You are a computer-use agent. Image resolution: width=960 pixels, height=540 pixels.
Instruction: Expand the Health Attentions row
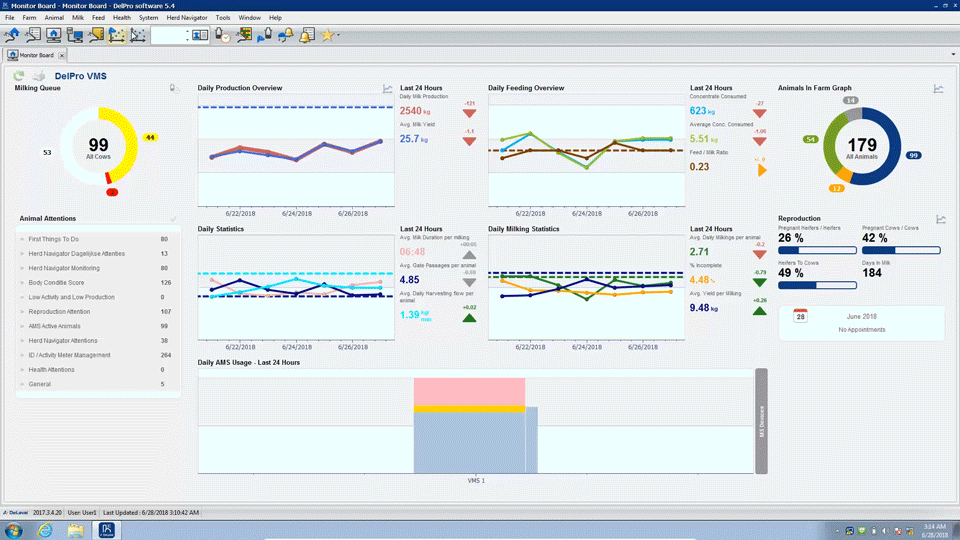pyautogui.click(x=22, y=370)
